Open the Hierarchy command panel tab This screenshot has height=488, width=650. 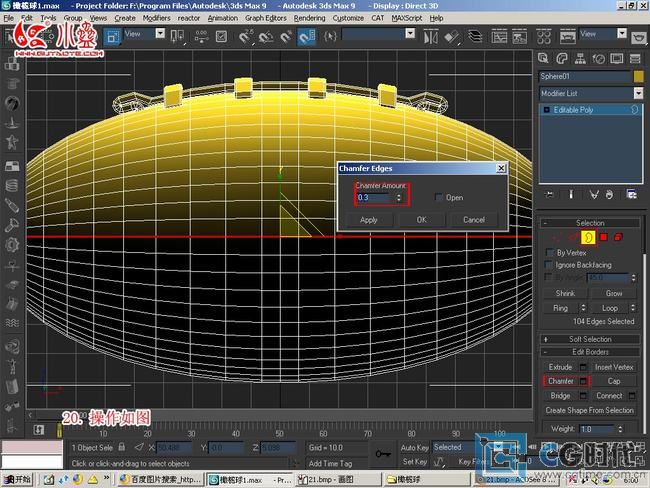point(580,58)
